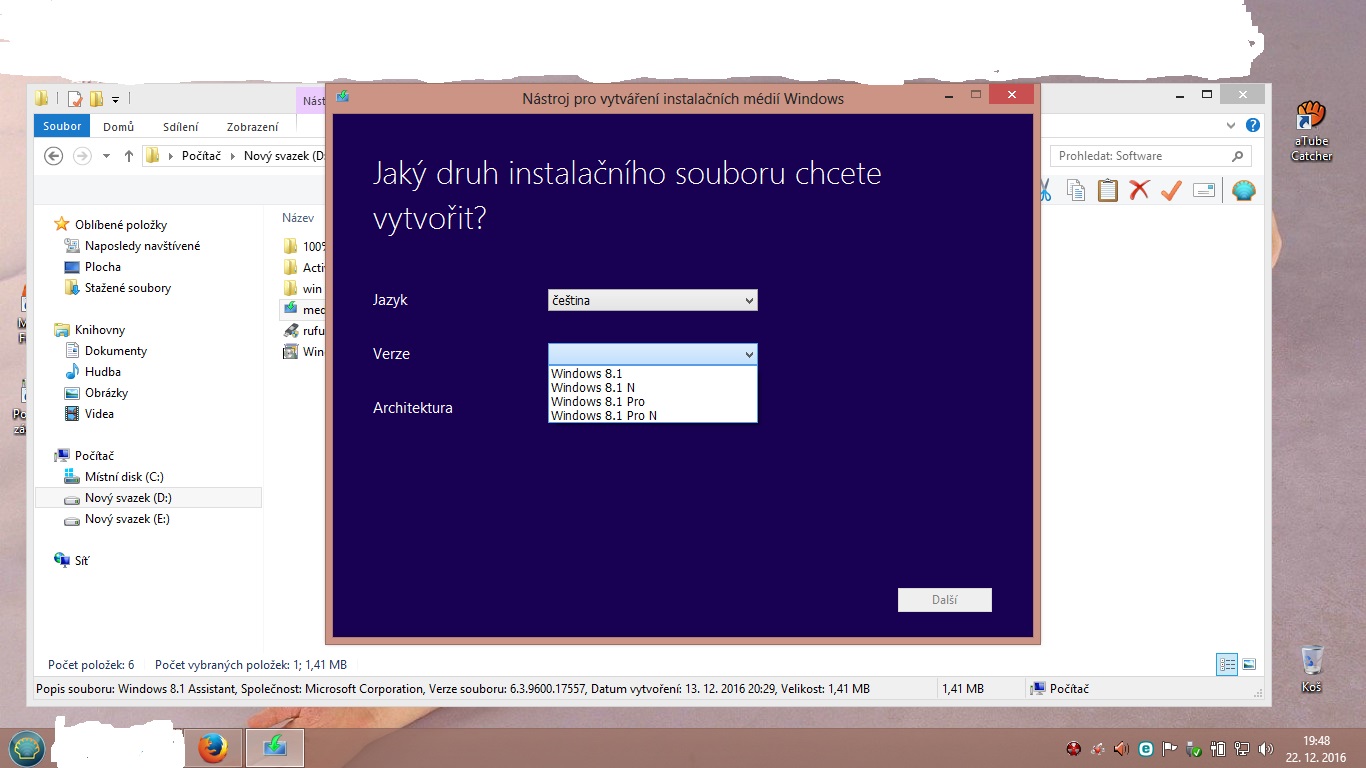
Task: Open the Obrázky library
Action: tap(107, 393)
